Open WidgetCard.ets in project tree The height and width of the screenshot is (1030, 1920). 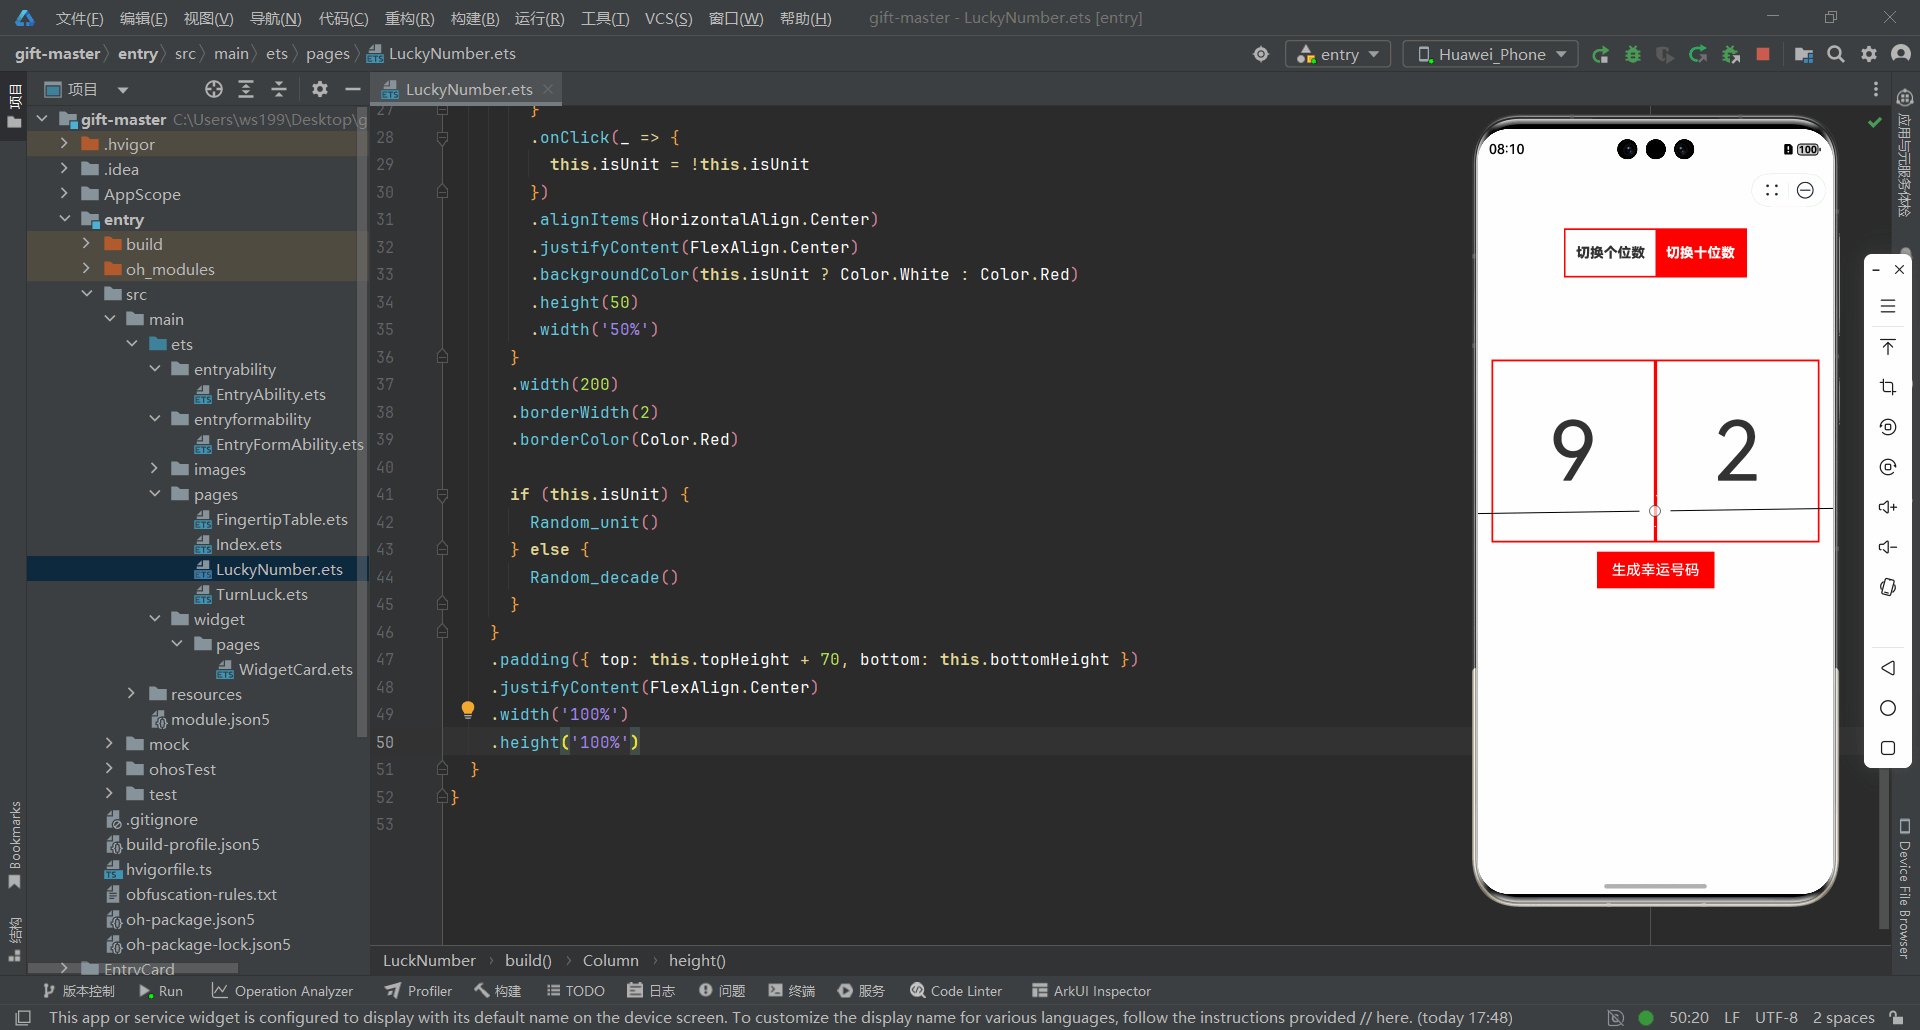pos(285,669)
